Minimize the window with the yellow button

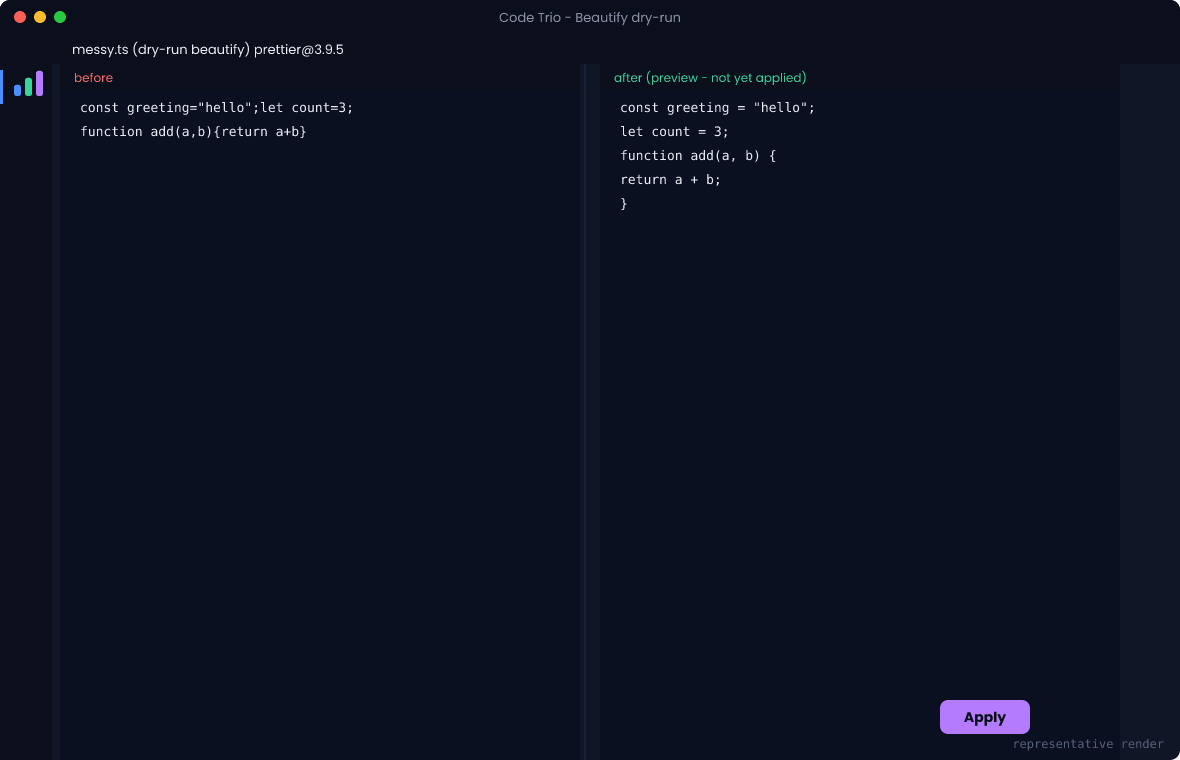tap(40, 17)
